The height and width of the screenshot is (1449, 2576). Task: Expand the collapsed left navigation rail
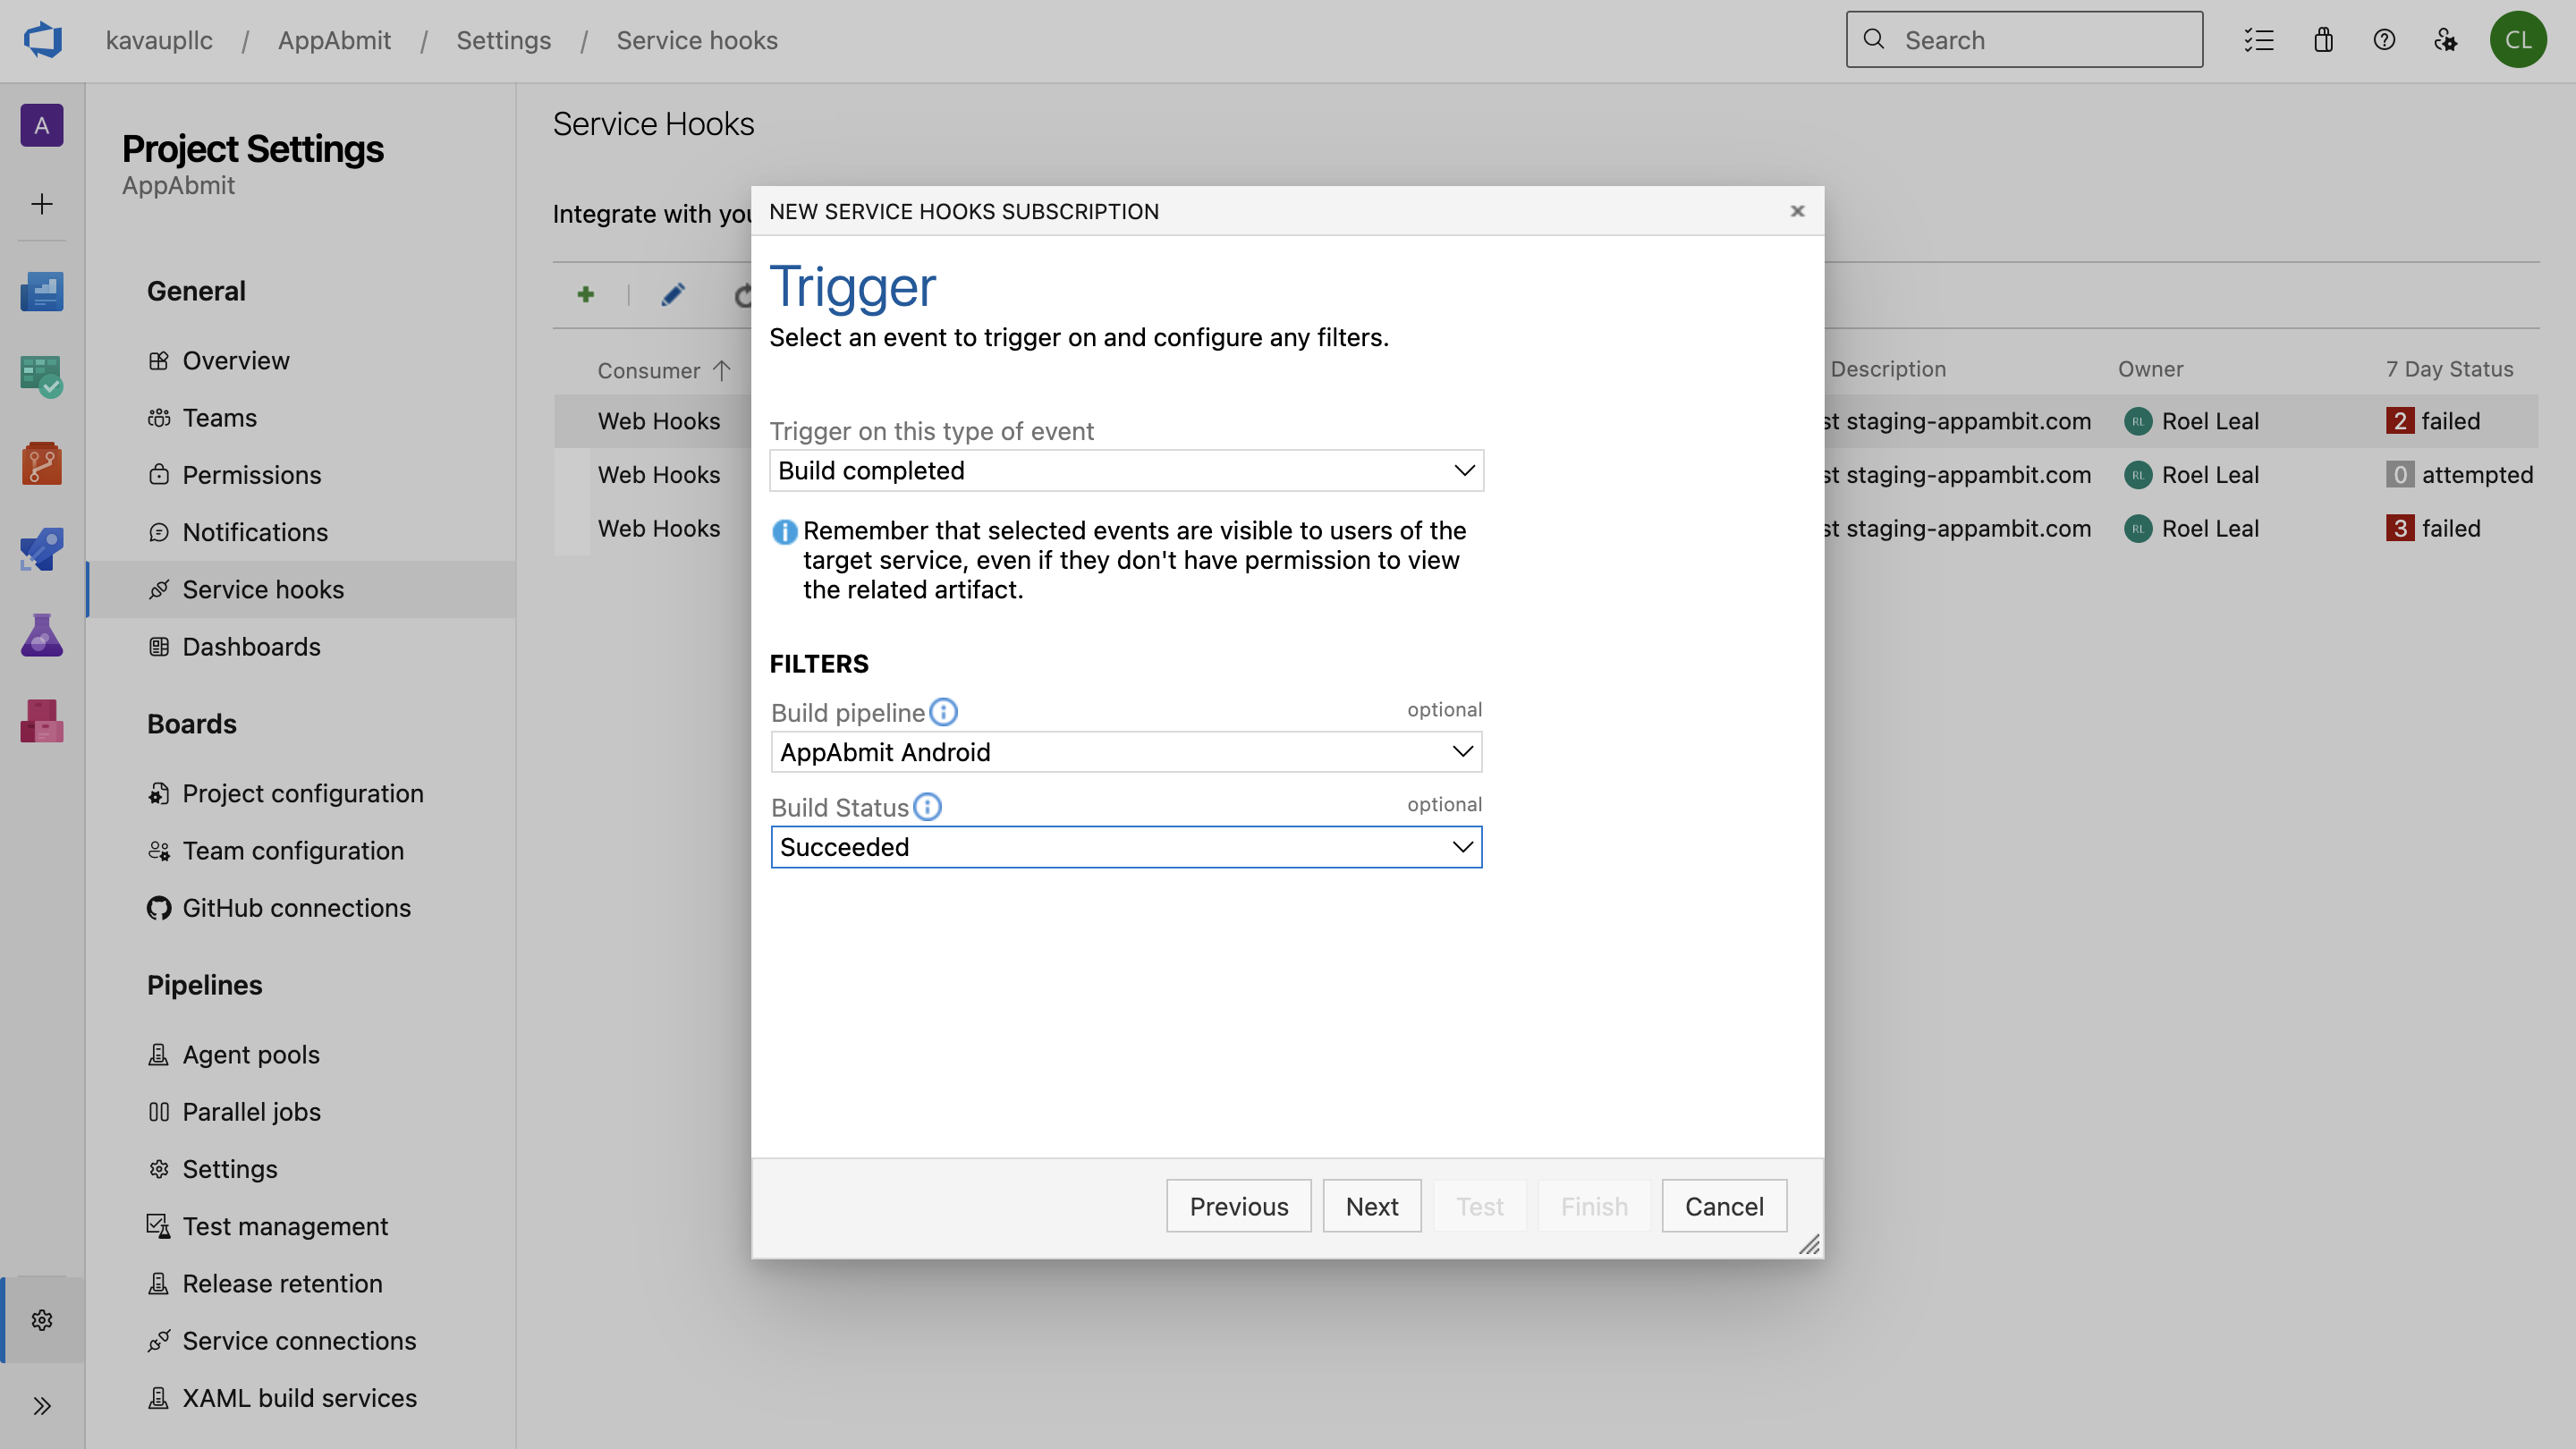click(42, 1406)
